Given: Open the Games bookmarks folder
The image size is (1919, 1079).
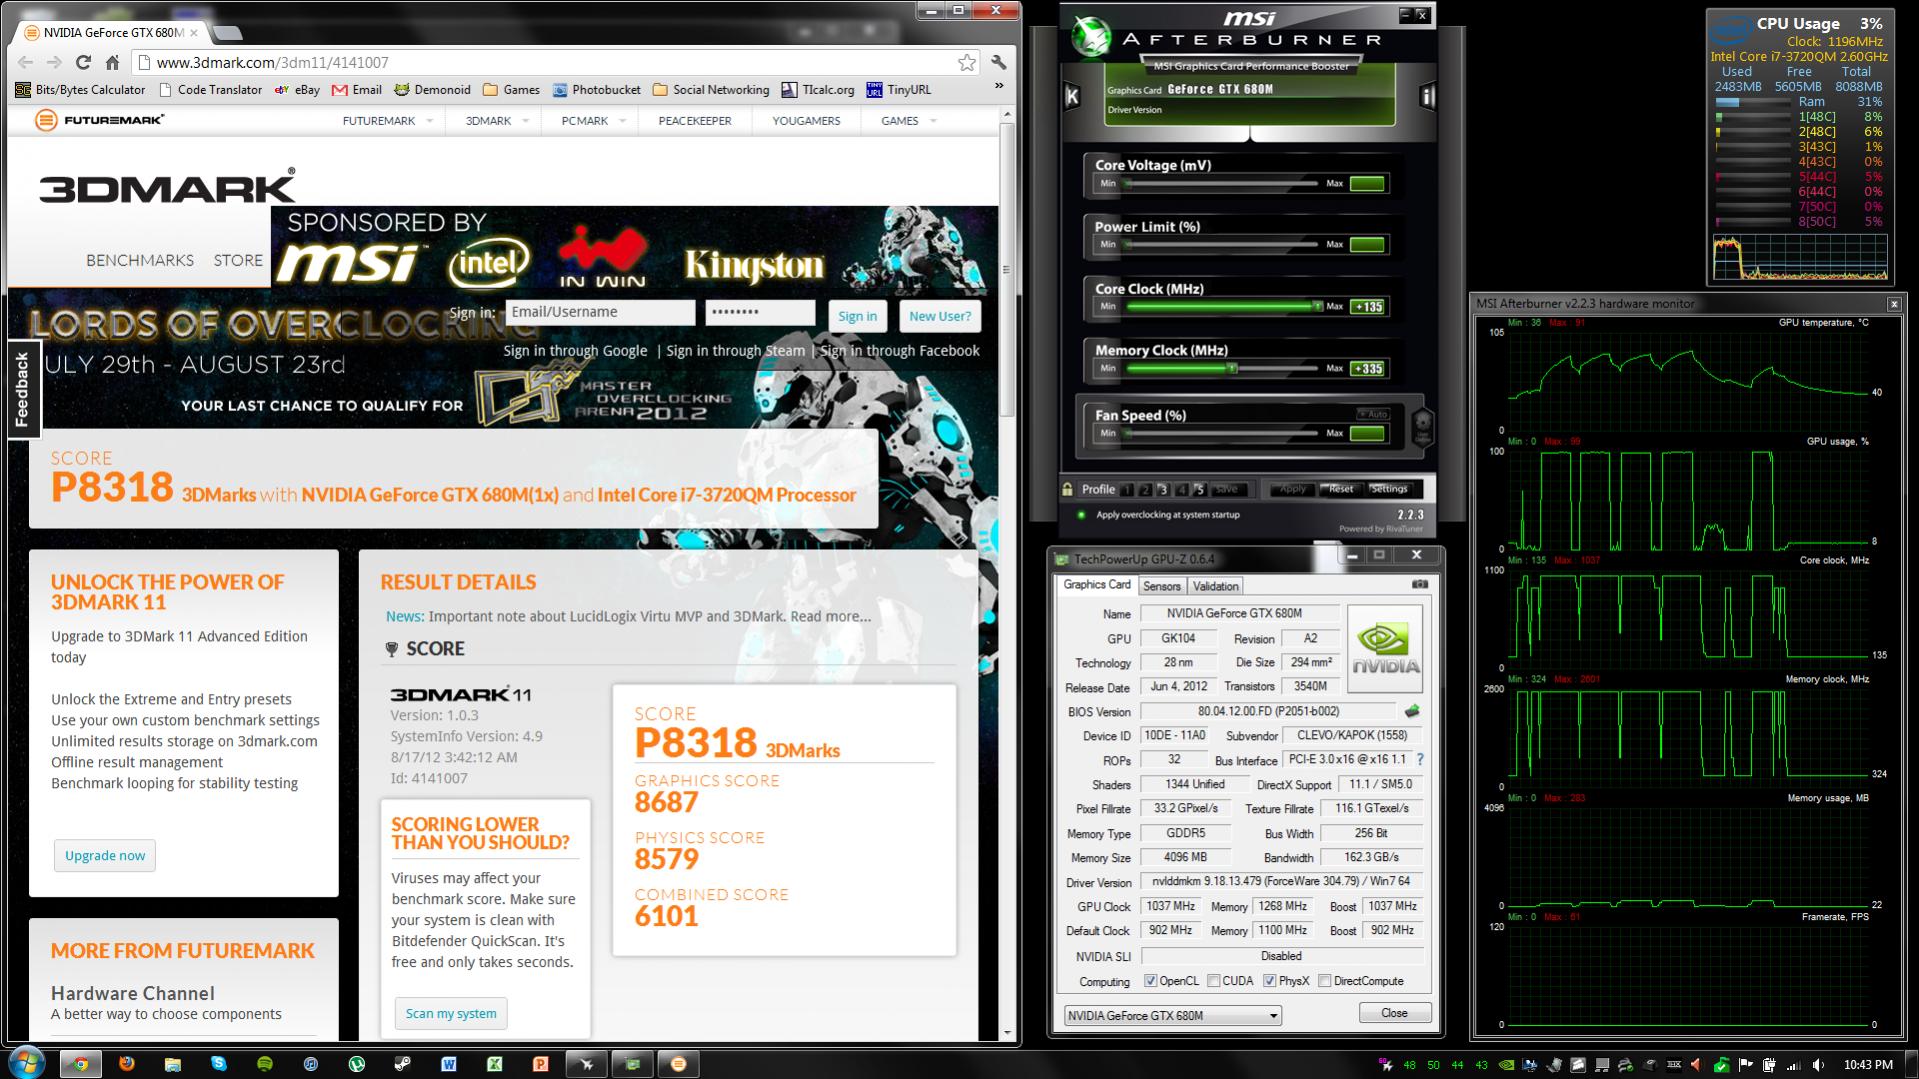Looking at the screenshot, I should [511, 89].
